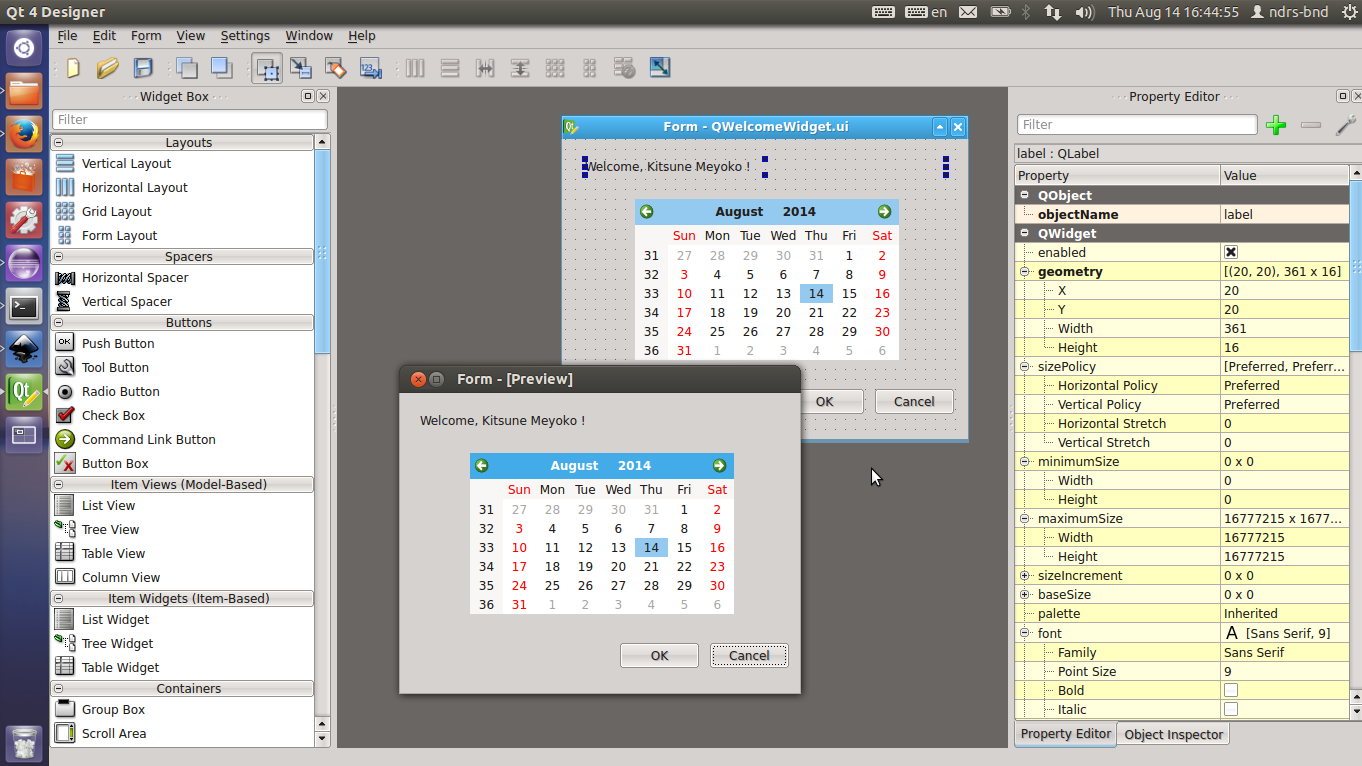Enable the Bold font property
1362x766 pixels.
tap(1231, 690)
